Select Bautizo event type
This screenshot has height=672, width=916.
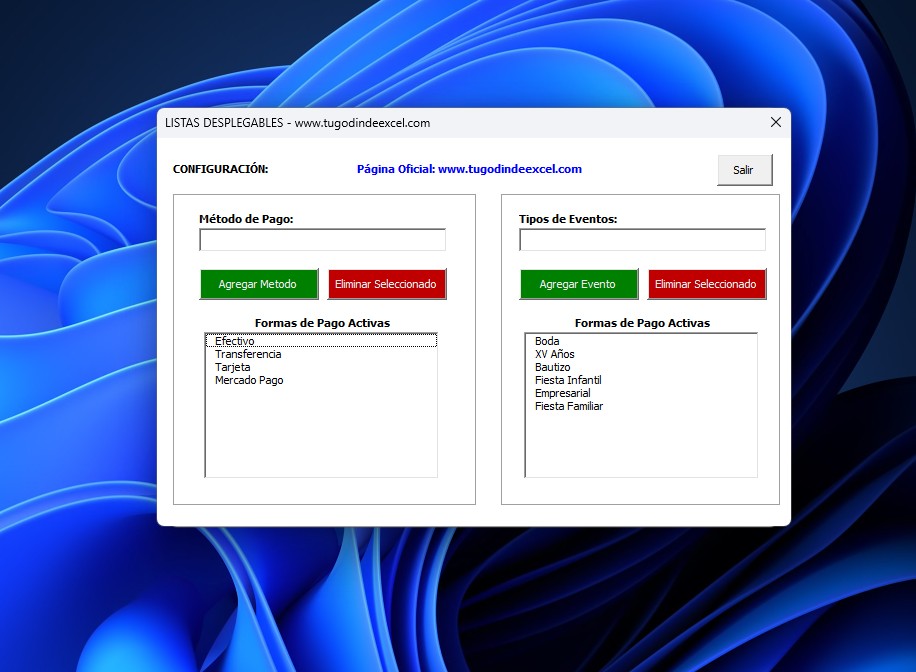click(x=553, y=367)
